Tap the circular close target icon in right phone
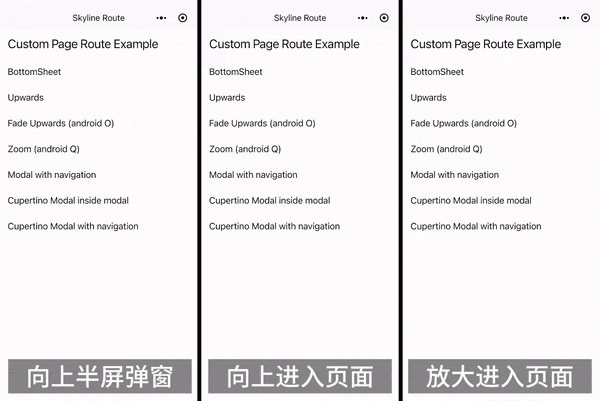 [x=585, y=18]
